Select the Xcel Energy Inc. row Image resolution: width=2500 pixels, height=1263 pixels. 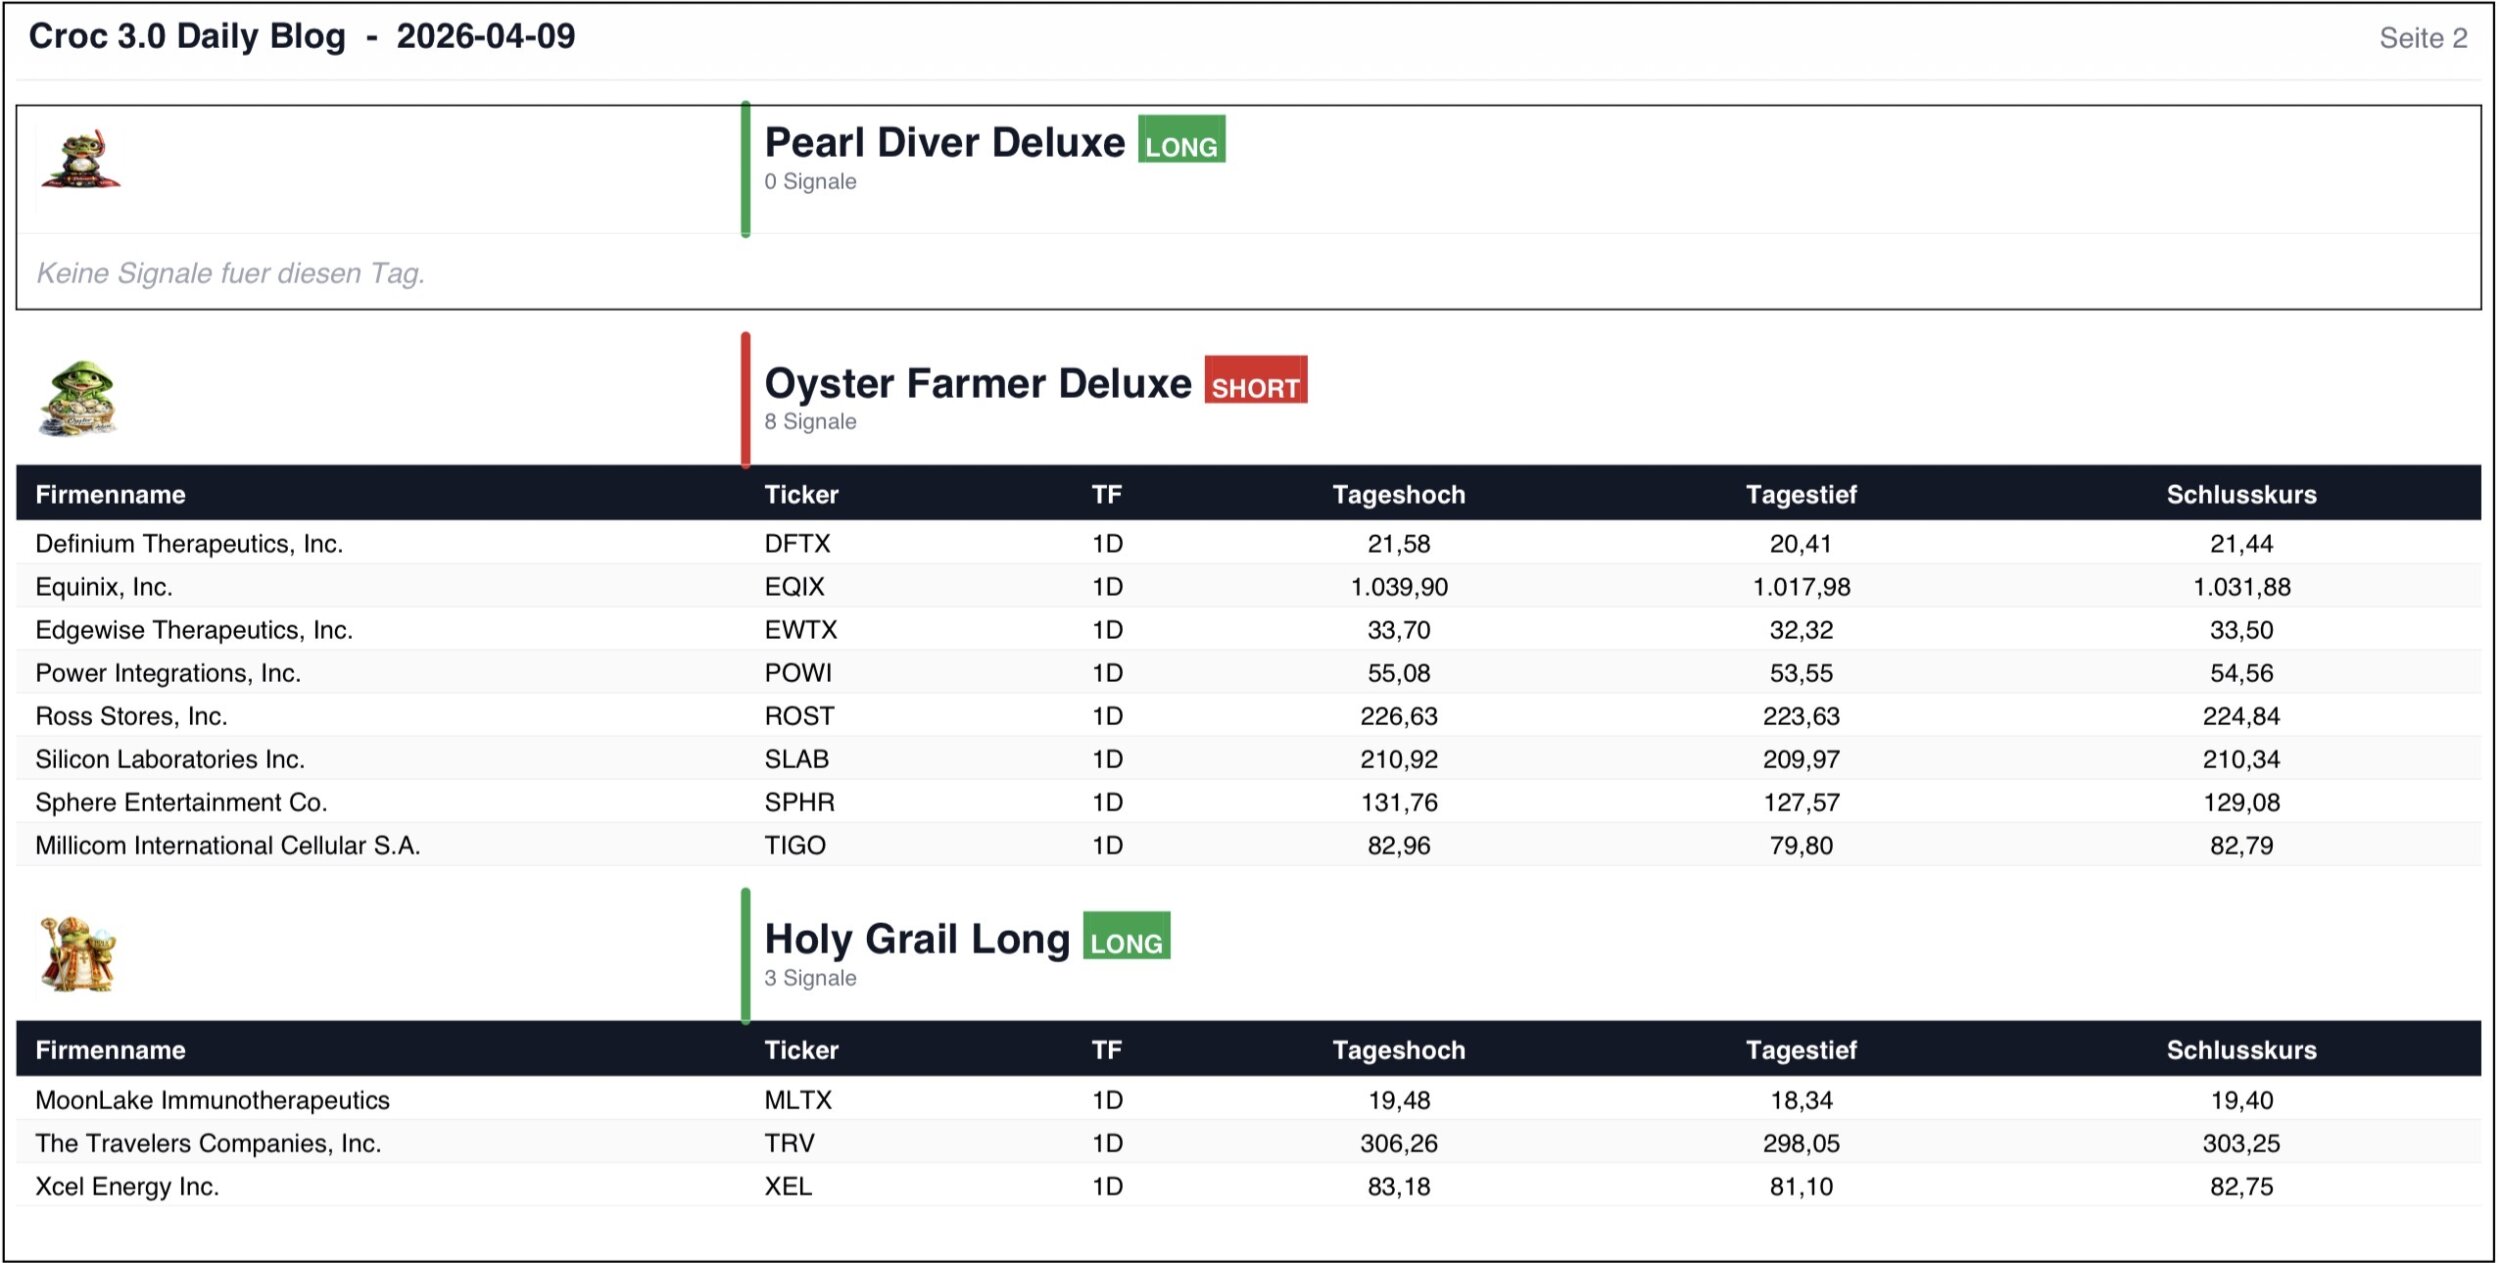point(127,1186)
